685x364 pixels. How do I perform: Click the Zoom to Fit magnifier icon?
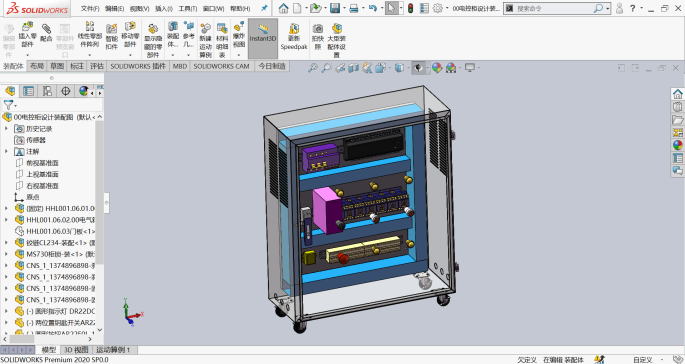coord(312,68)
